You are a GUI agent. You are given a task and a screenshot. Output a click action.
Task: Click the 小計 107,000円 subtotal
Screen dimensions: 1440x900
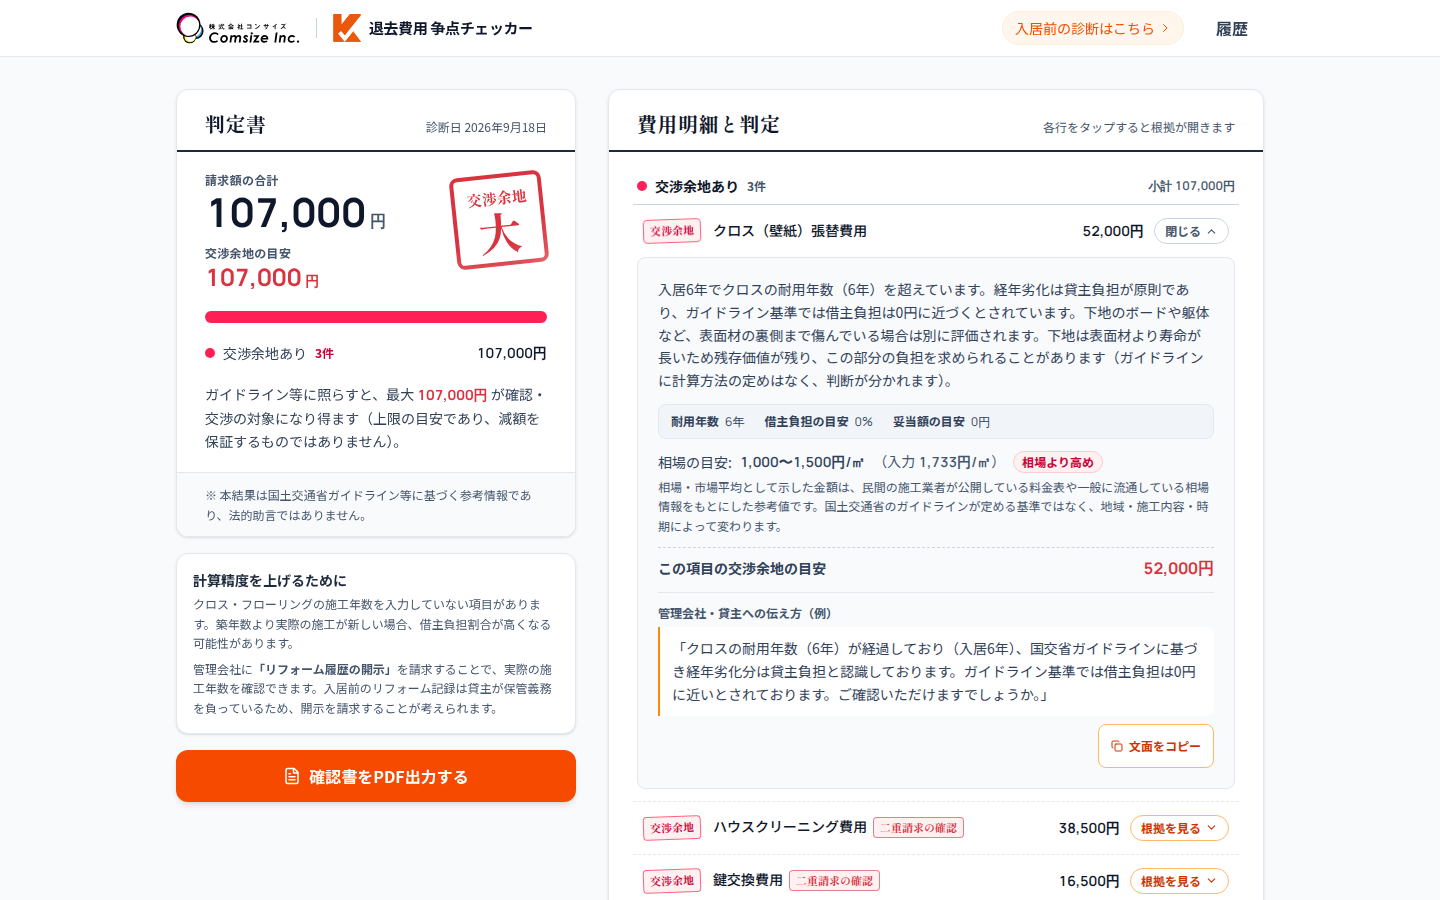[x=1191, y=186]
